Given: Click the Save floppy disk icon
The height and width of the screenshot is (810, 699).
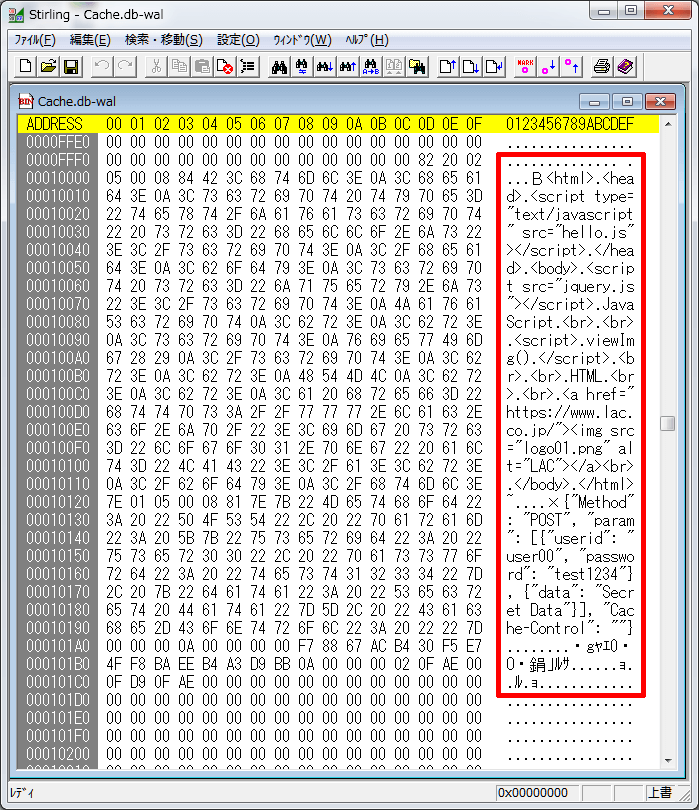Looking at the screenshot, I should (71, 67).
